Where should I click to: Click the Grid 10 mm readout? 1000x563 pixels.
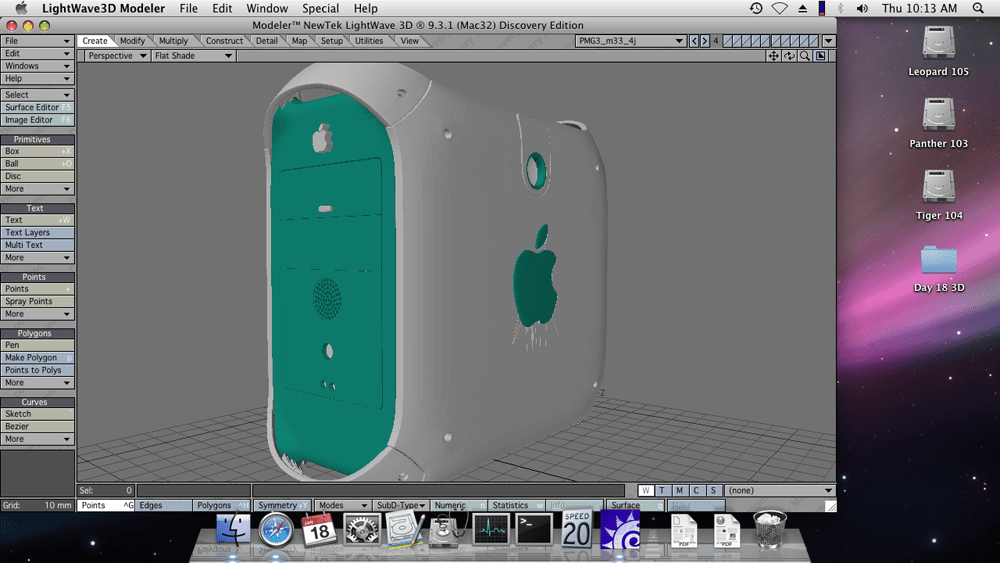coord(37,505)
